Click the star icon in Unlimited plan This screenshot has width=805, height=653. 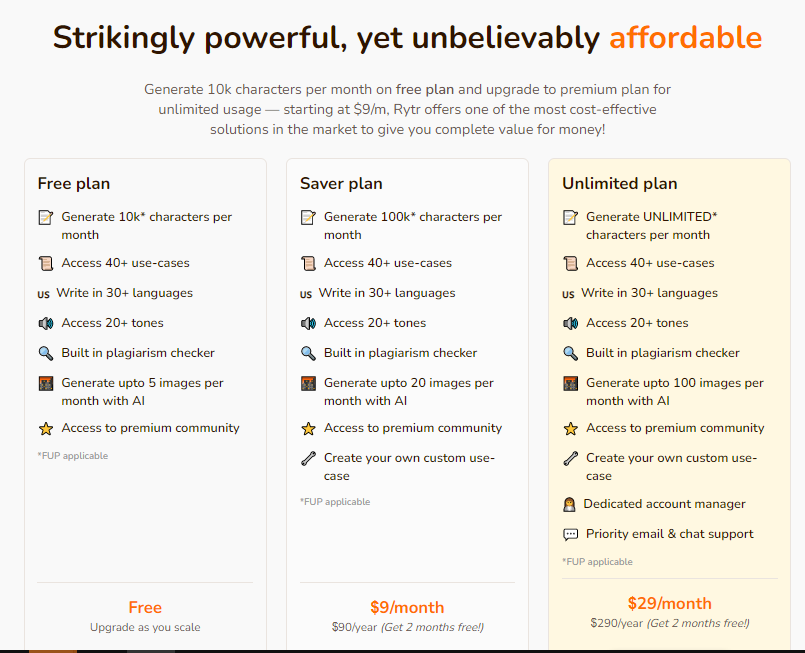pyautogui.click(x=570, y=428)
